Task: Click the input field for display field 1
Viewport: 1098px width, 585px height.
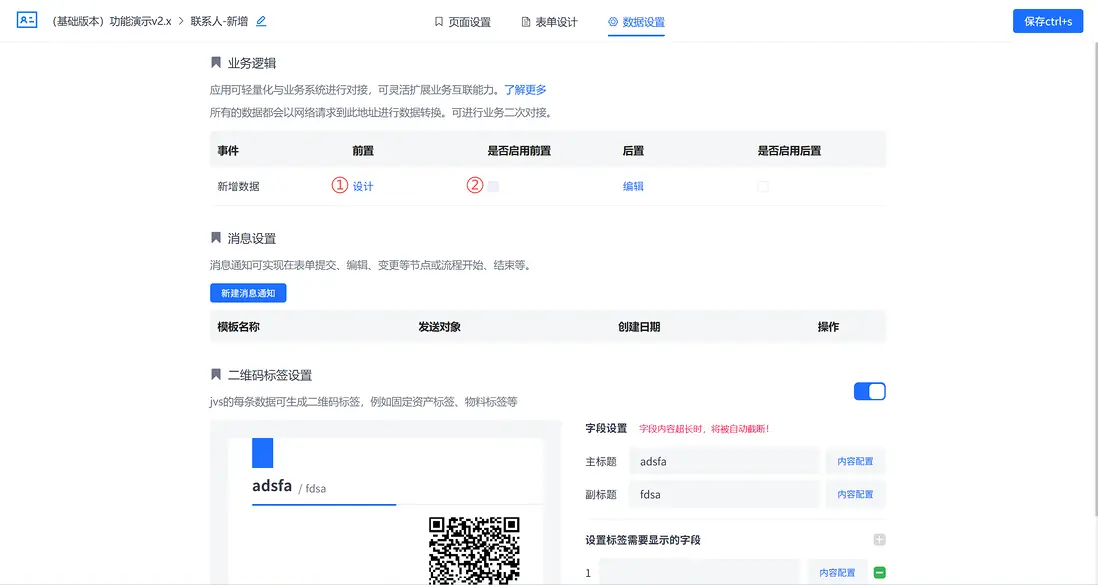Action: click(699, 572)
